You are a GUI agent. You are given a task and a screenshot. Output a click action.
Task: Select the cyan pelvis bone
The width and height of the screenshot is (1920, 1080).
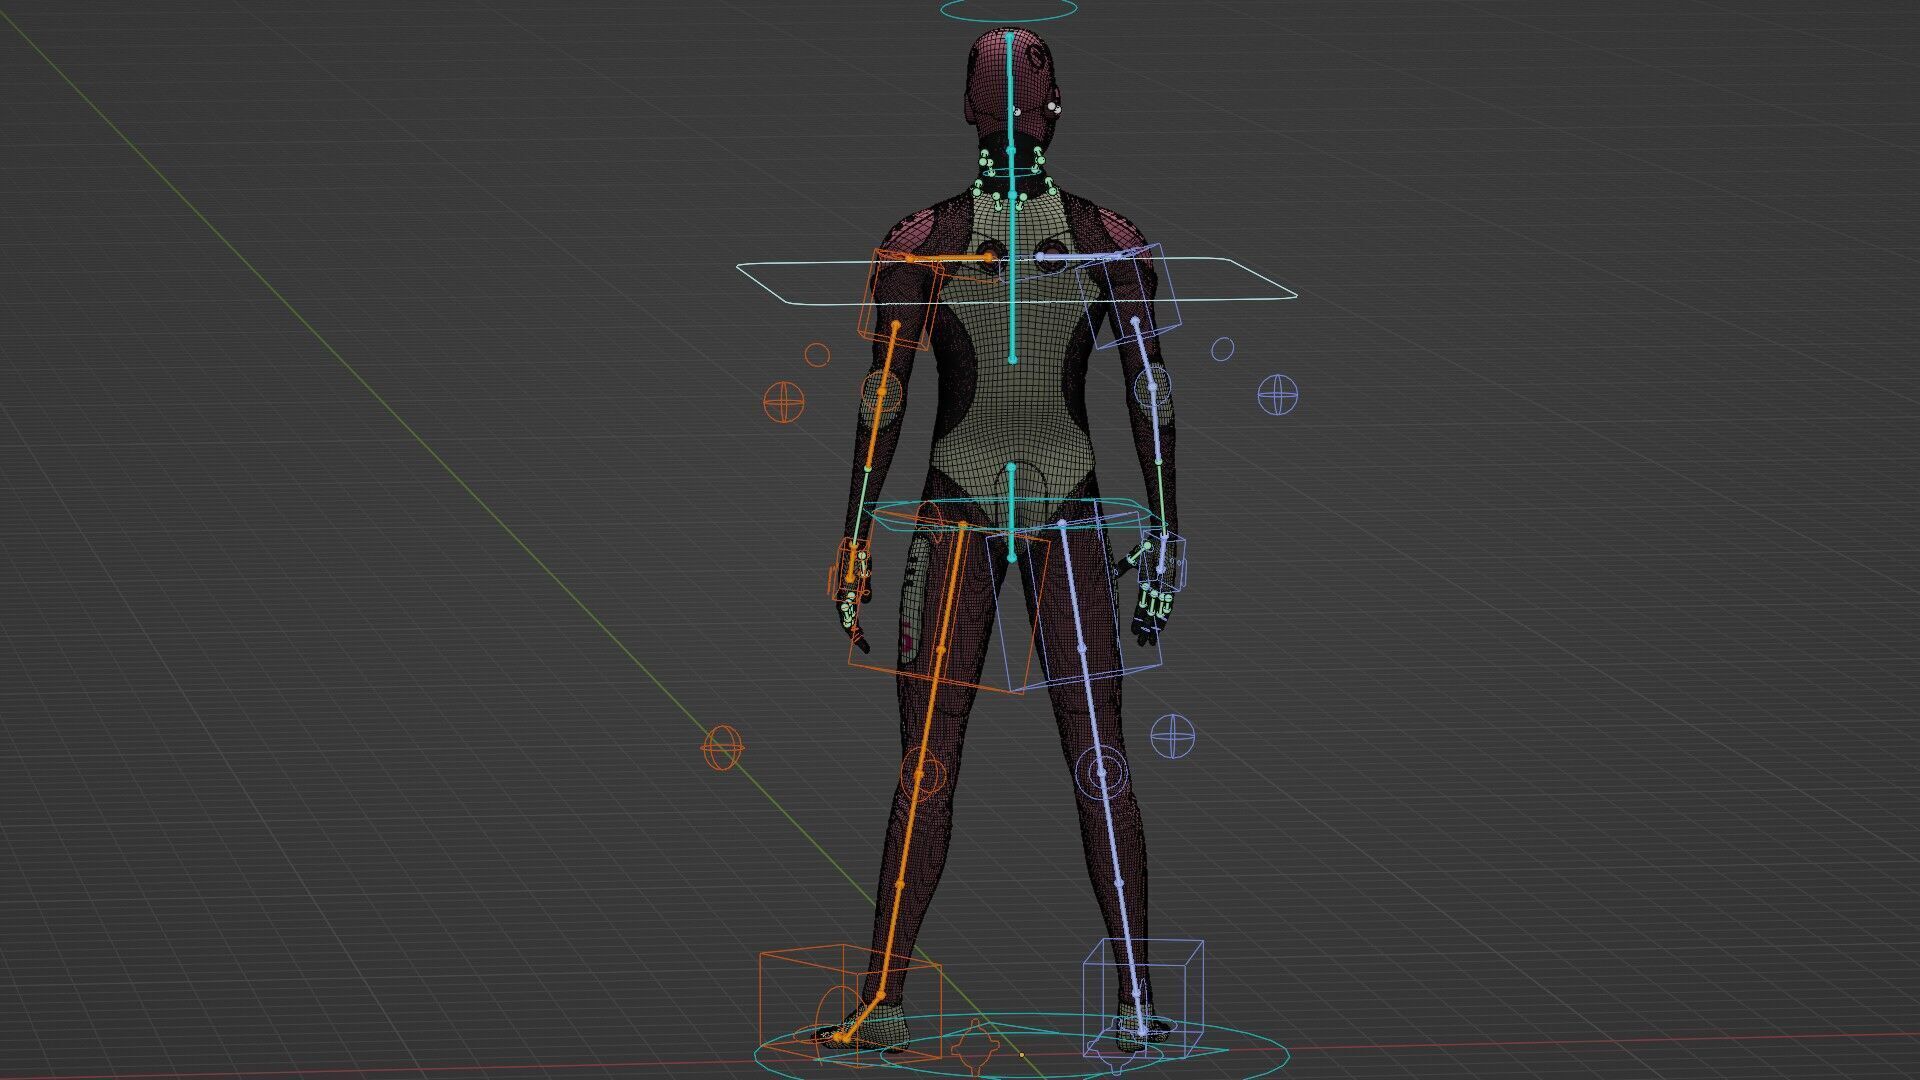(1011, 512)
